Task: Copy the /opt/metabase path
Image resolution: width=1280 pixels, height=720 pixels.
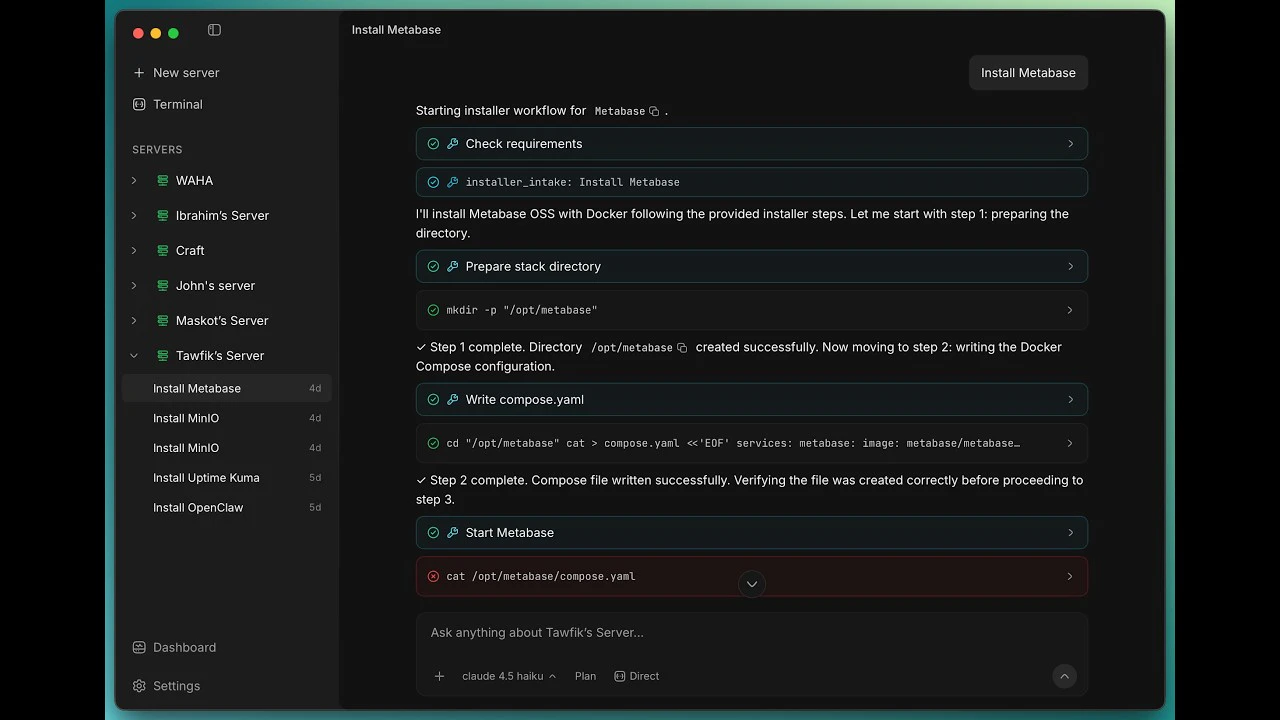Action: pyautogui.click(x=682, y=348)
